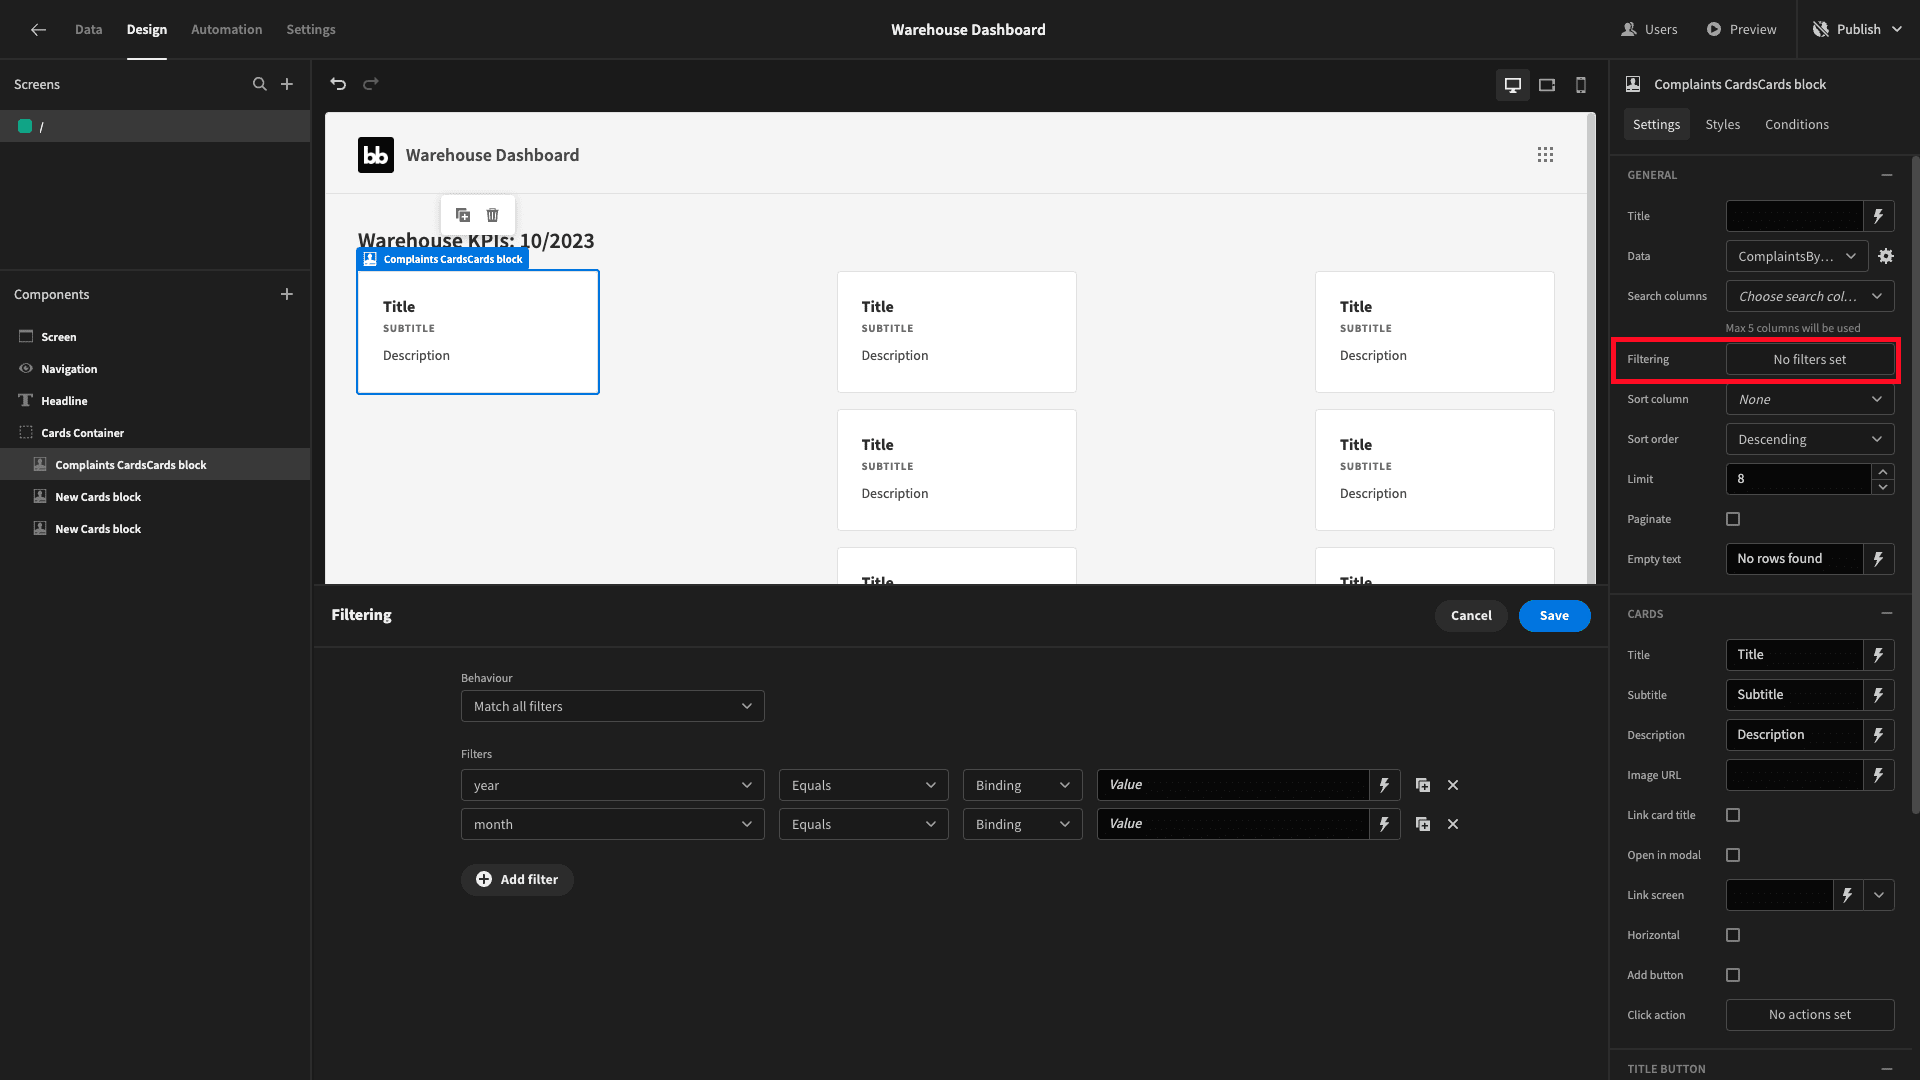Switch to the Conditions tab

tap(1796, 124)
